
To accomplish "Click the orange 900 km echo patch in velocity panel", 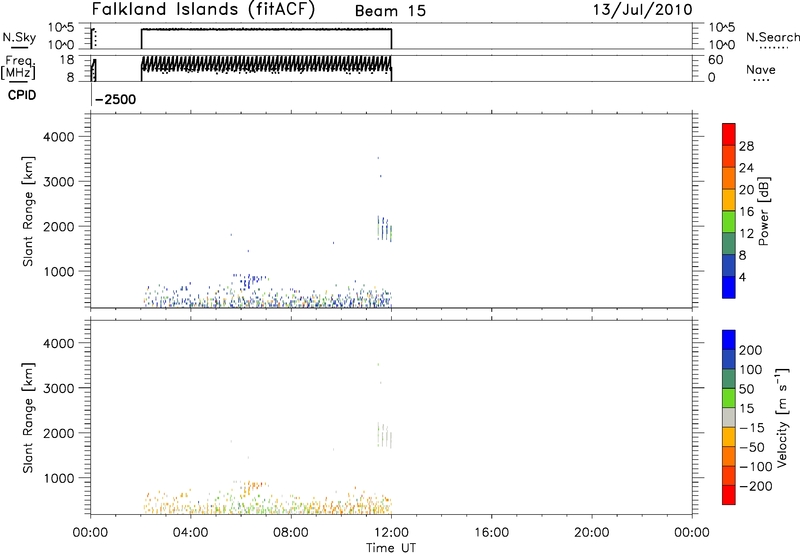I will (x=251, y=487).
